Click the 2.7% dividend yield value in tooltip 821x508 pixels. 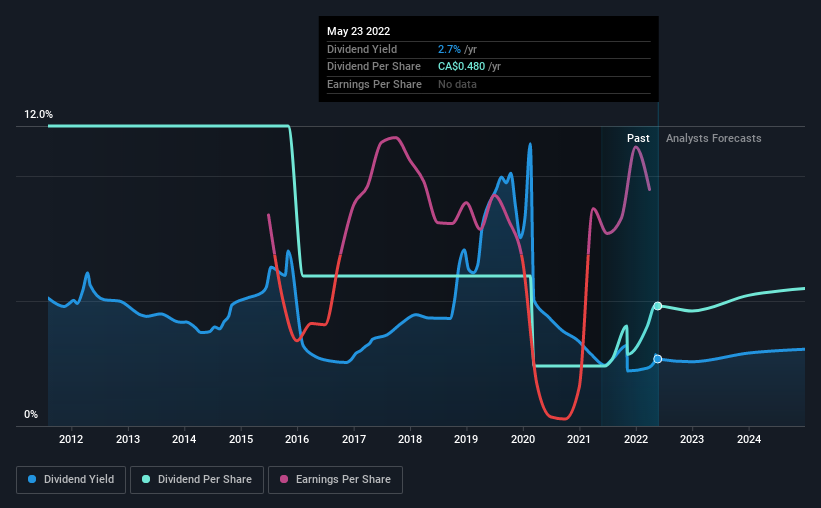(x=449, y=49)
